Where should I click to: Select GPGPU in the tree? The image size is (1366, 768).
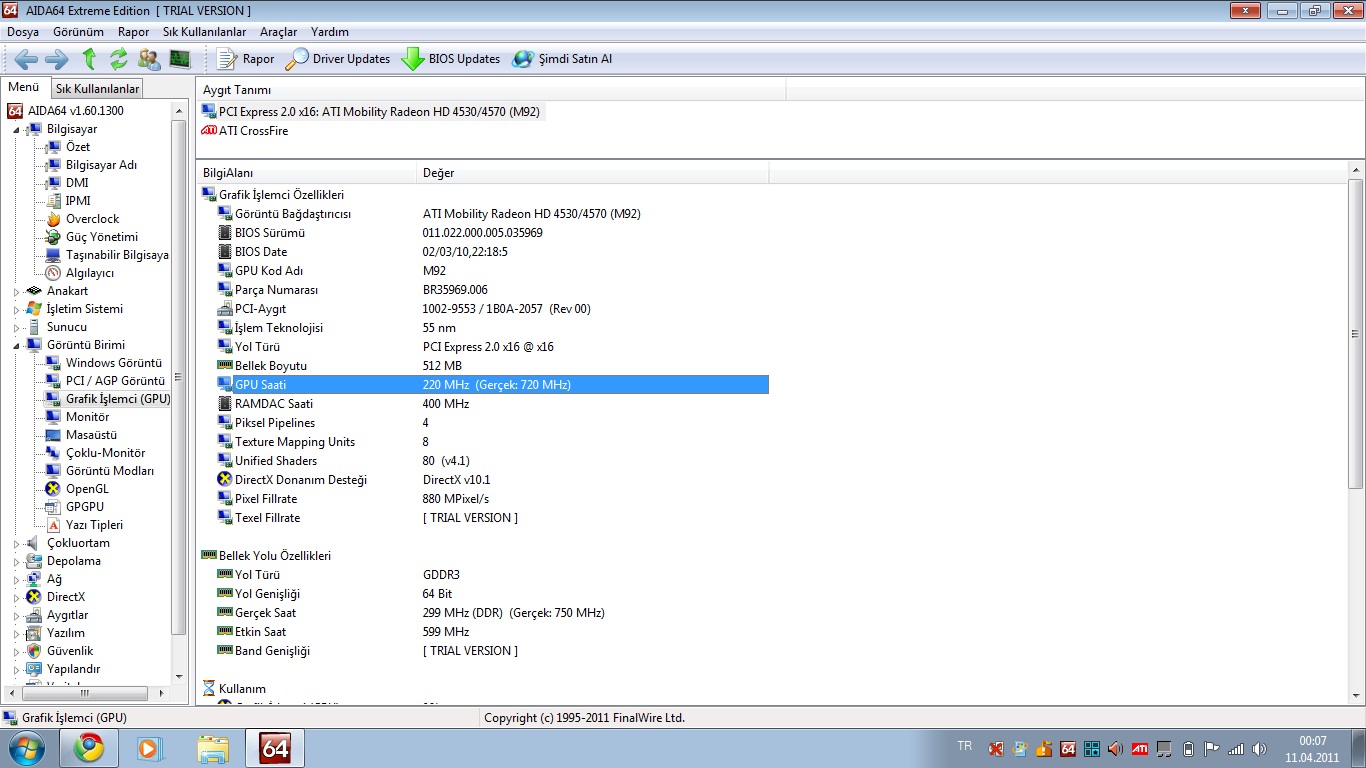point(85,507)
